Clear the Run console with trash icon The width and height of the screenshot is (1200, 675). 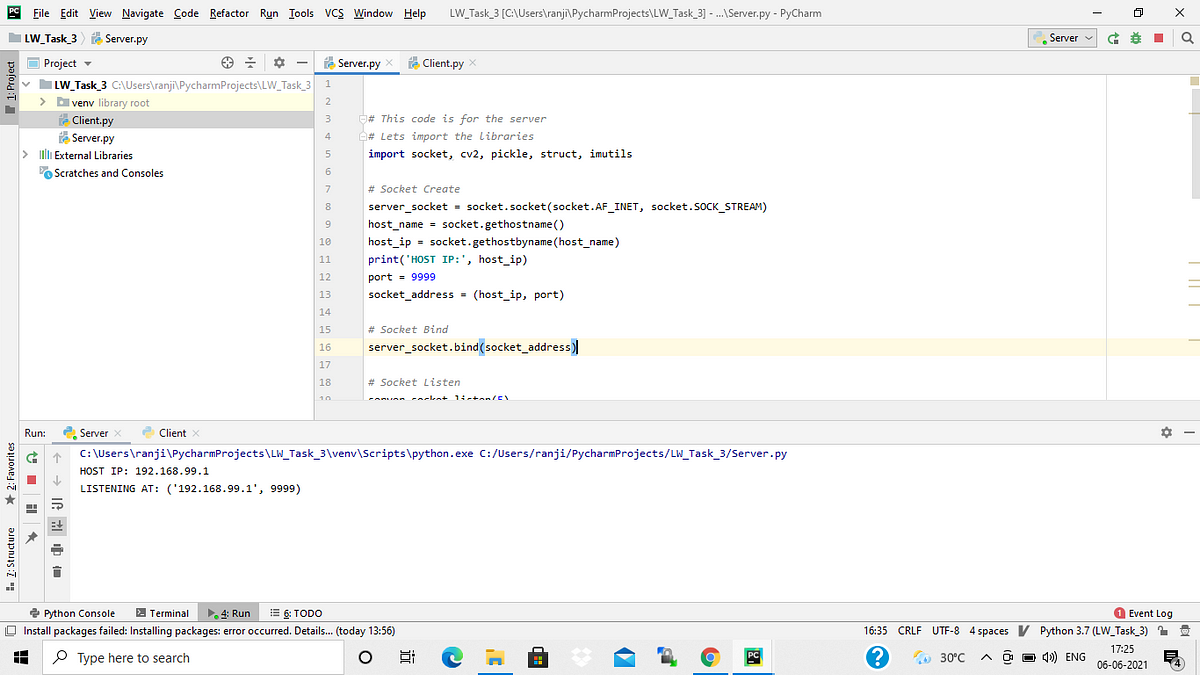(x=57, y=572)
